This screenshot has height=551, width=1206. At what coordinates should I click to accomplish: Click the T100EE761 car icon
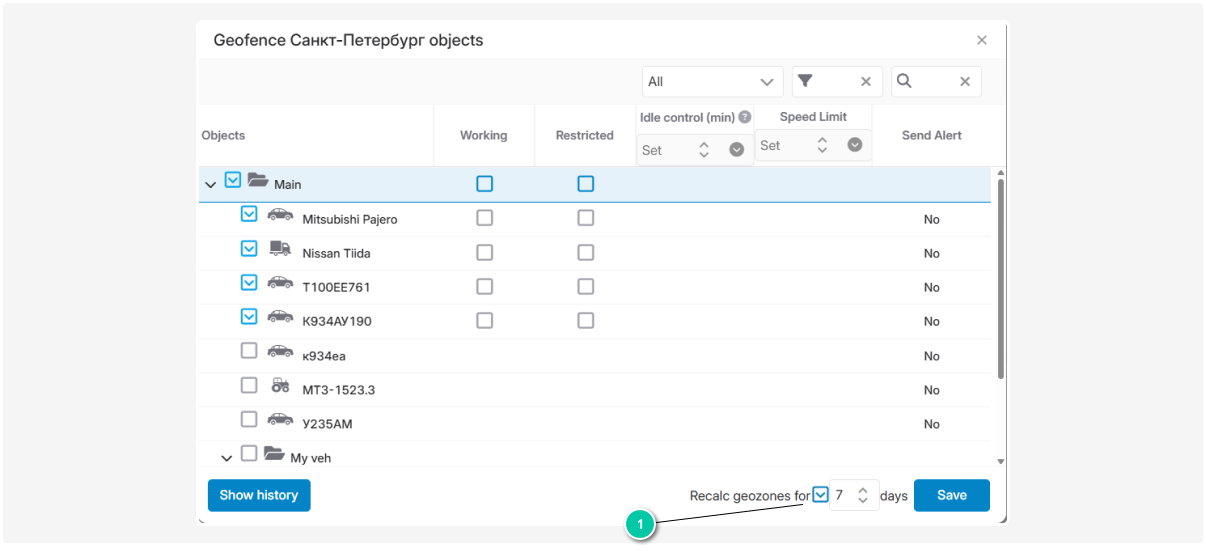point(280,283)
